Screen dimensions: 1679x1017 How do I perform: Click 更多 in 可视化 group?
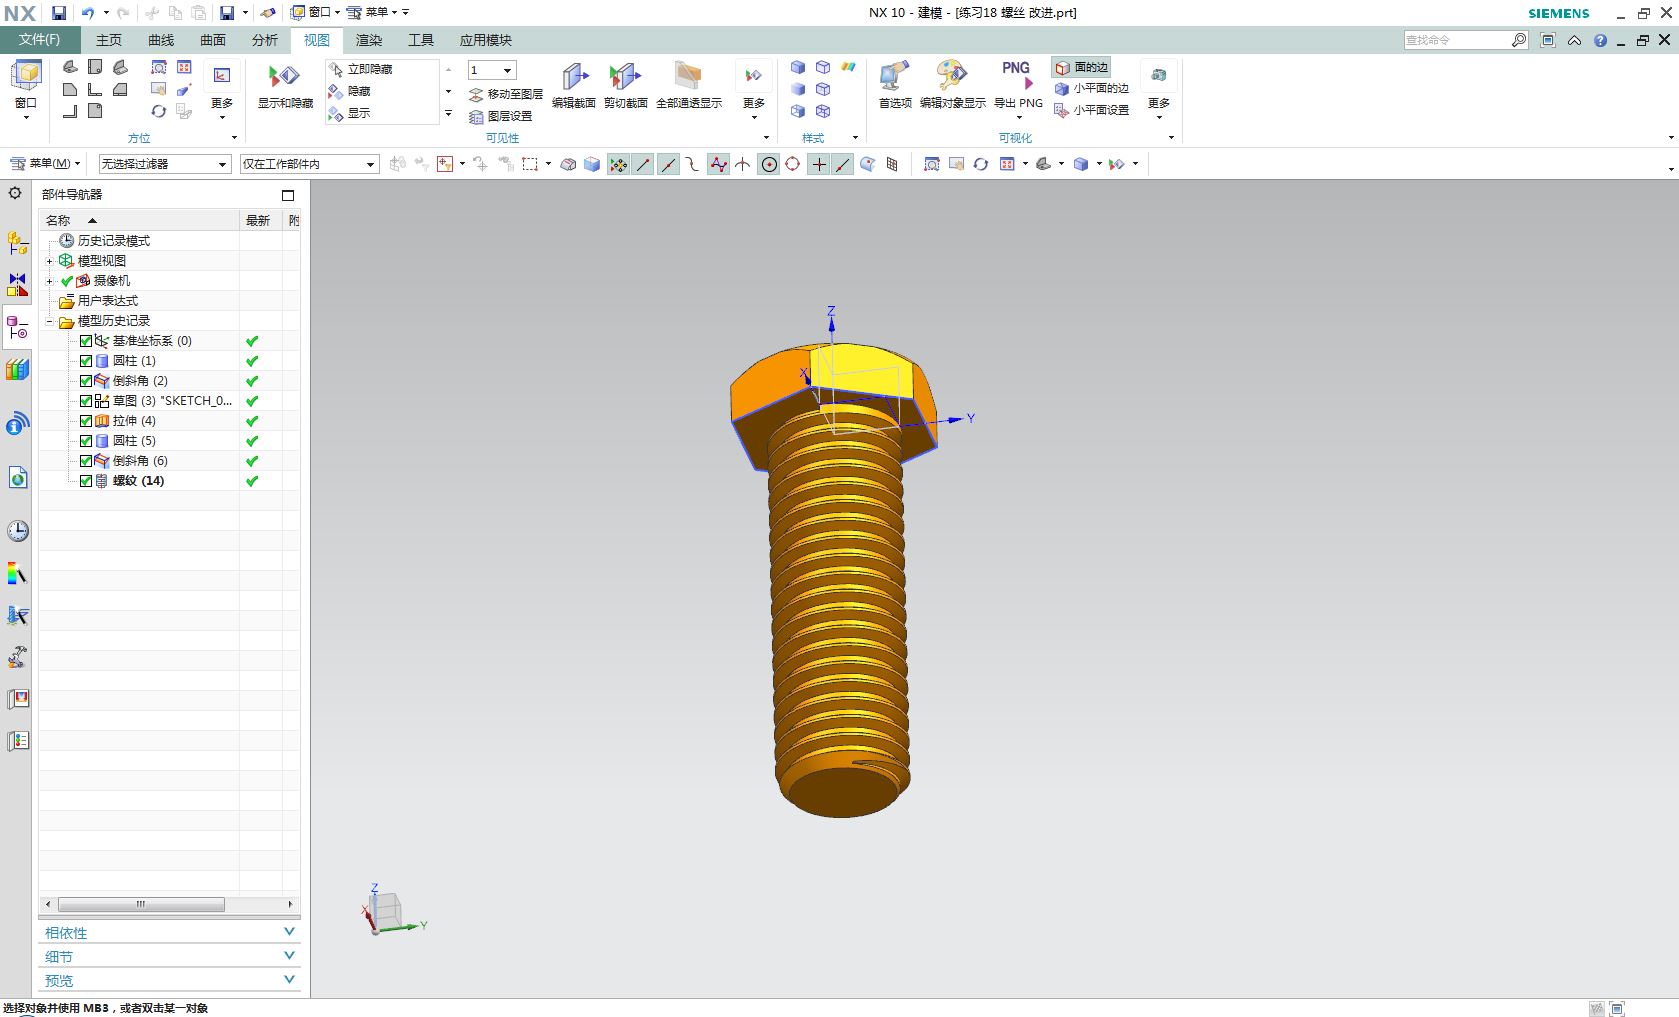(x=1159, y=90)
